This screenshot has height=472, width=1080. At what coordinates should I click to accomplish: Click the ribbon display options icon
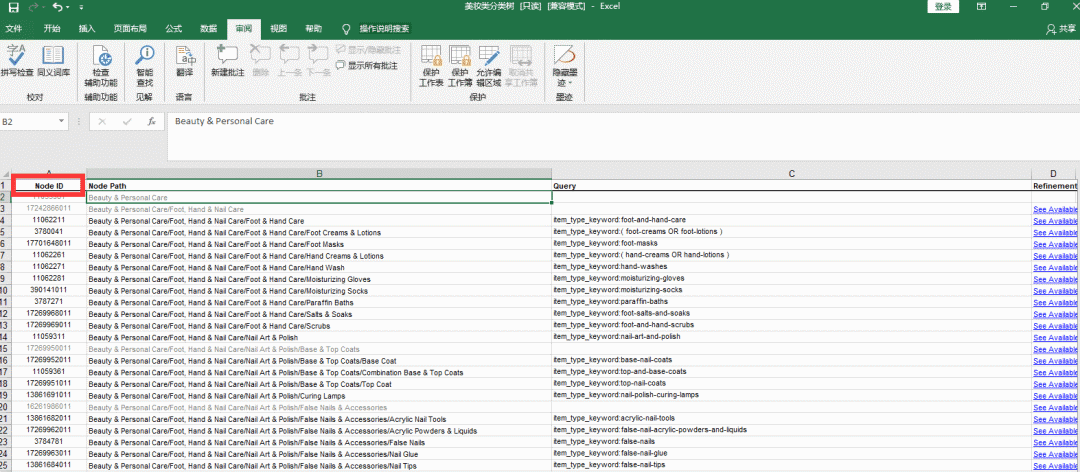click(x=981, y=7)
